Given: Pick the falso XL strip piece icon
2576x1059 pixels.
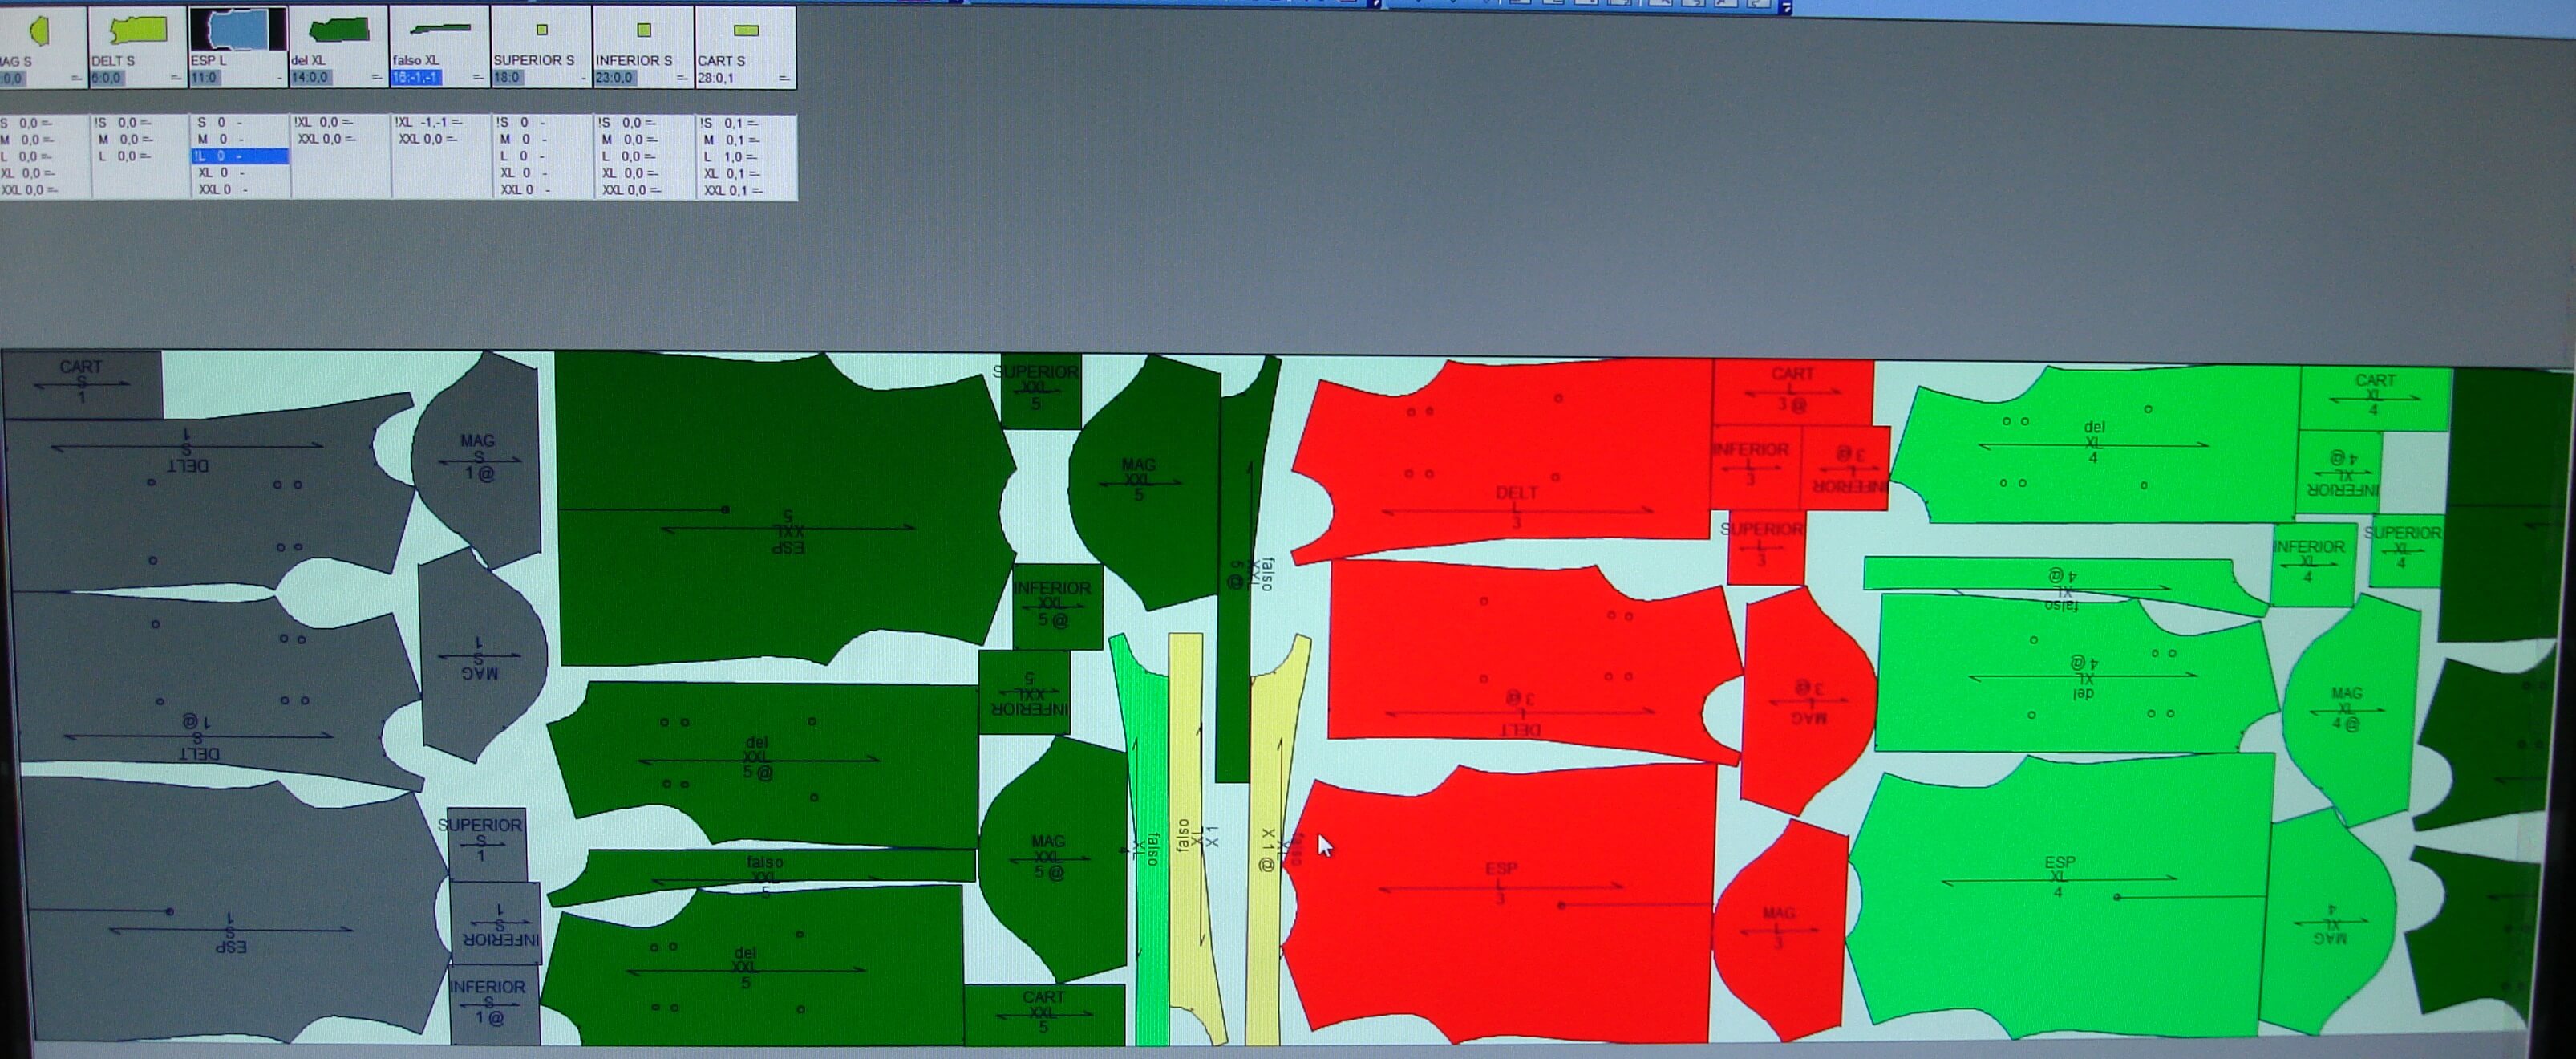Looking at the screenshot, I should click(x=440, y=30).
